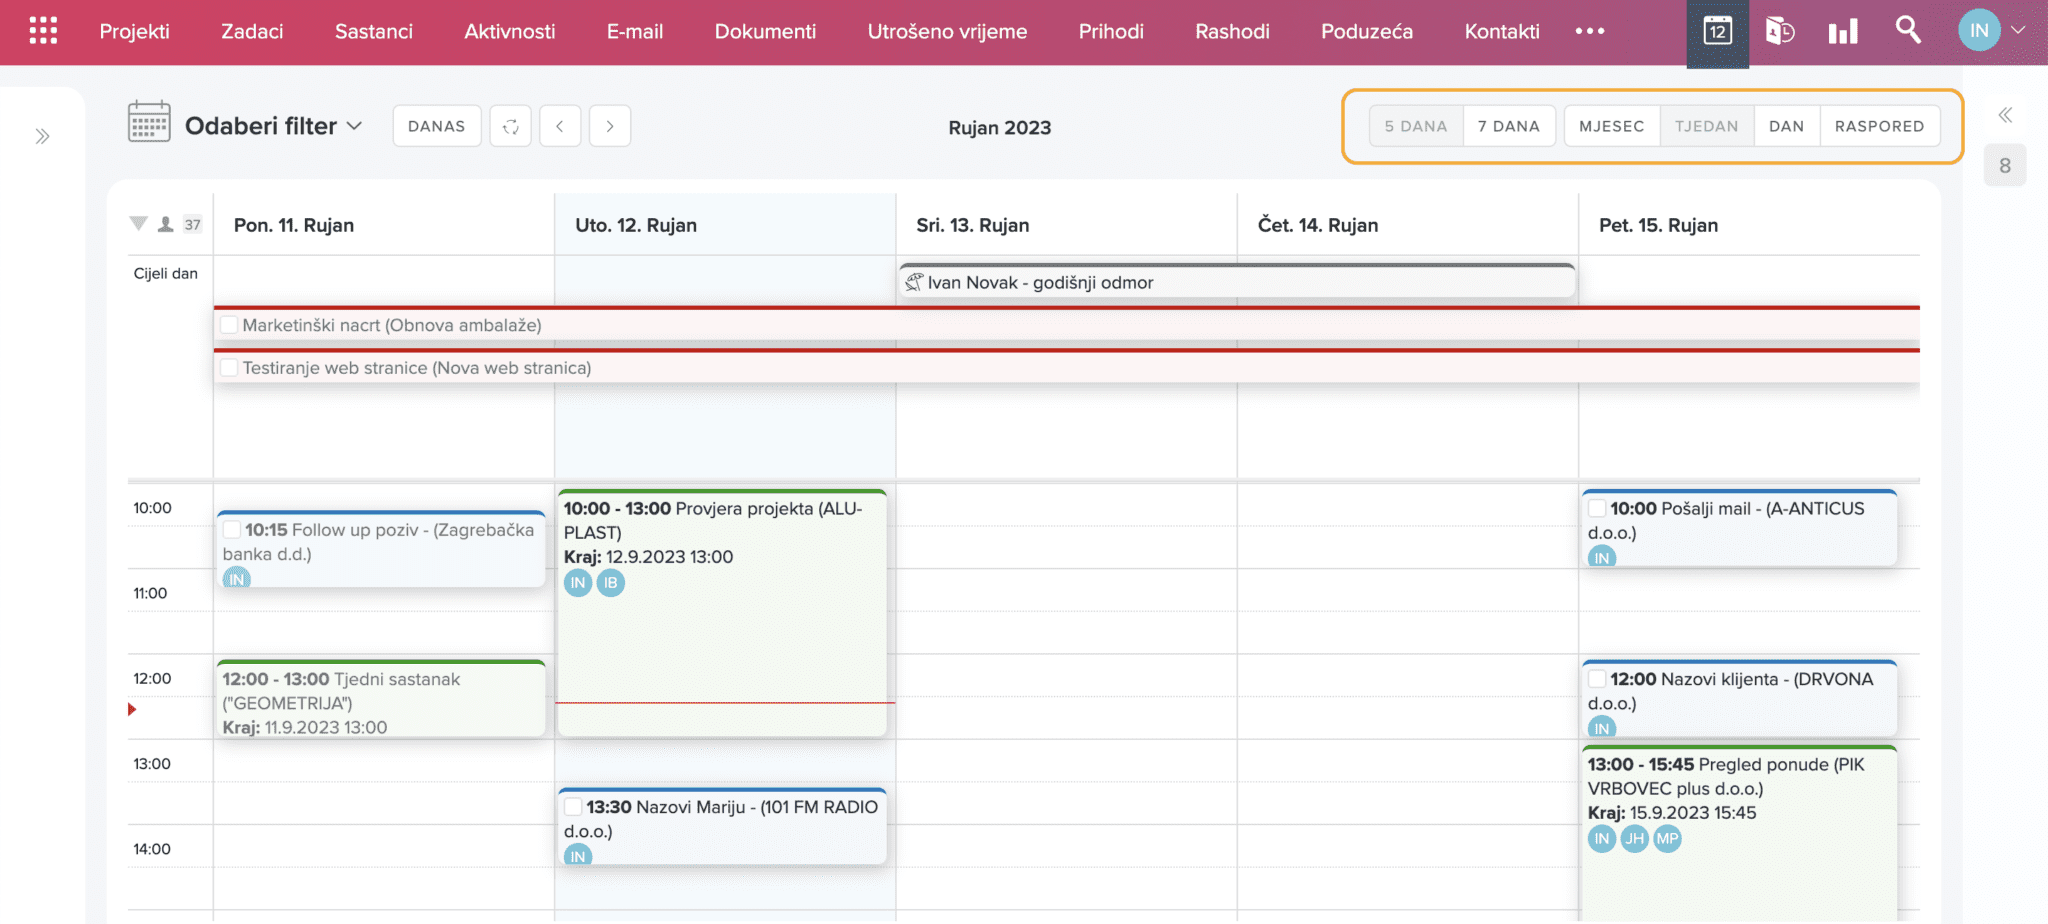
Task: Open the calendar icon in top bar
Action: click(x=1717, y=31)
